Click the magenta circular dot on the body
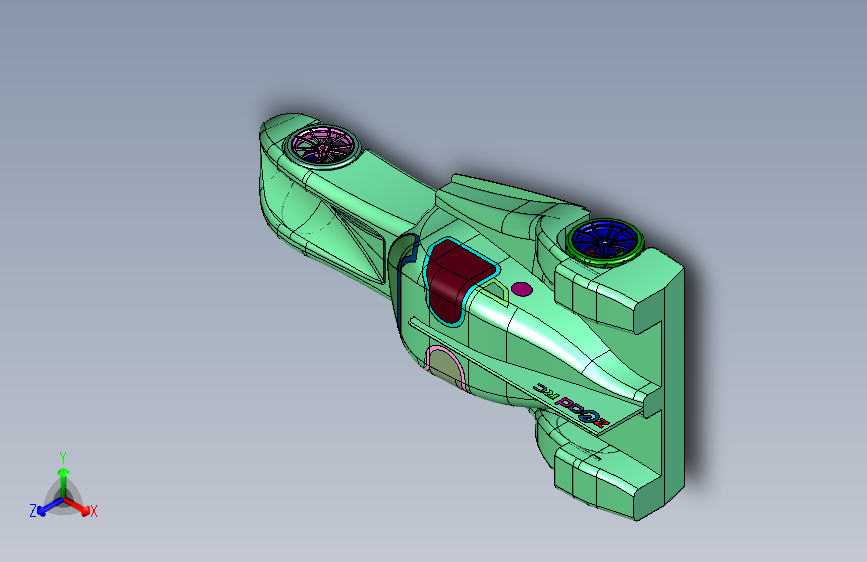 521,289
